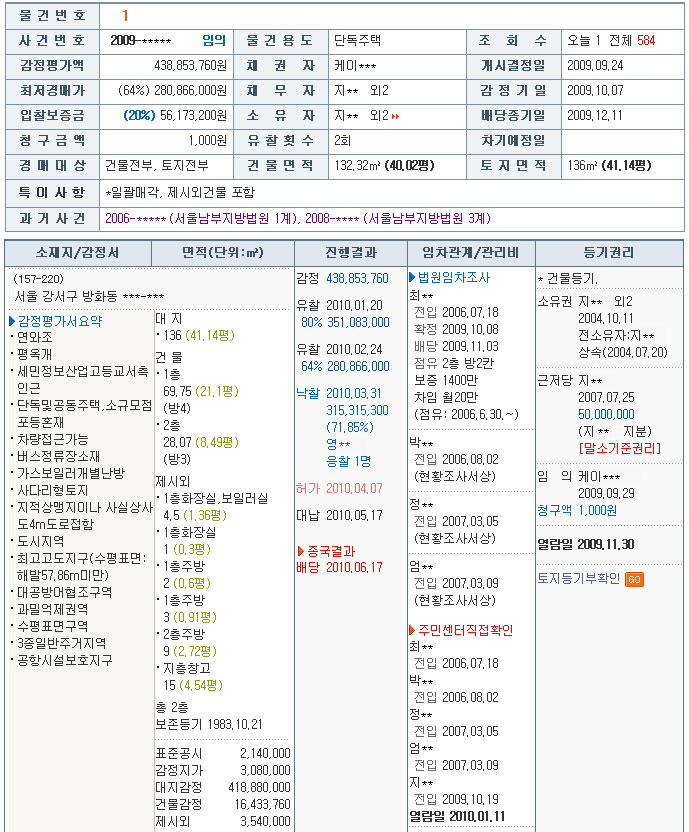
Task: Click the 면적(단위:㎡) column header
Action: point(223,253)
